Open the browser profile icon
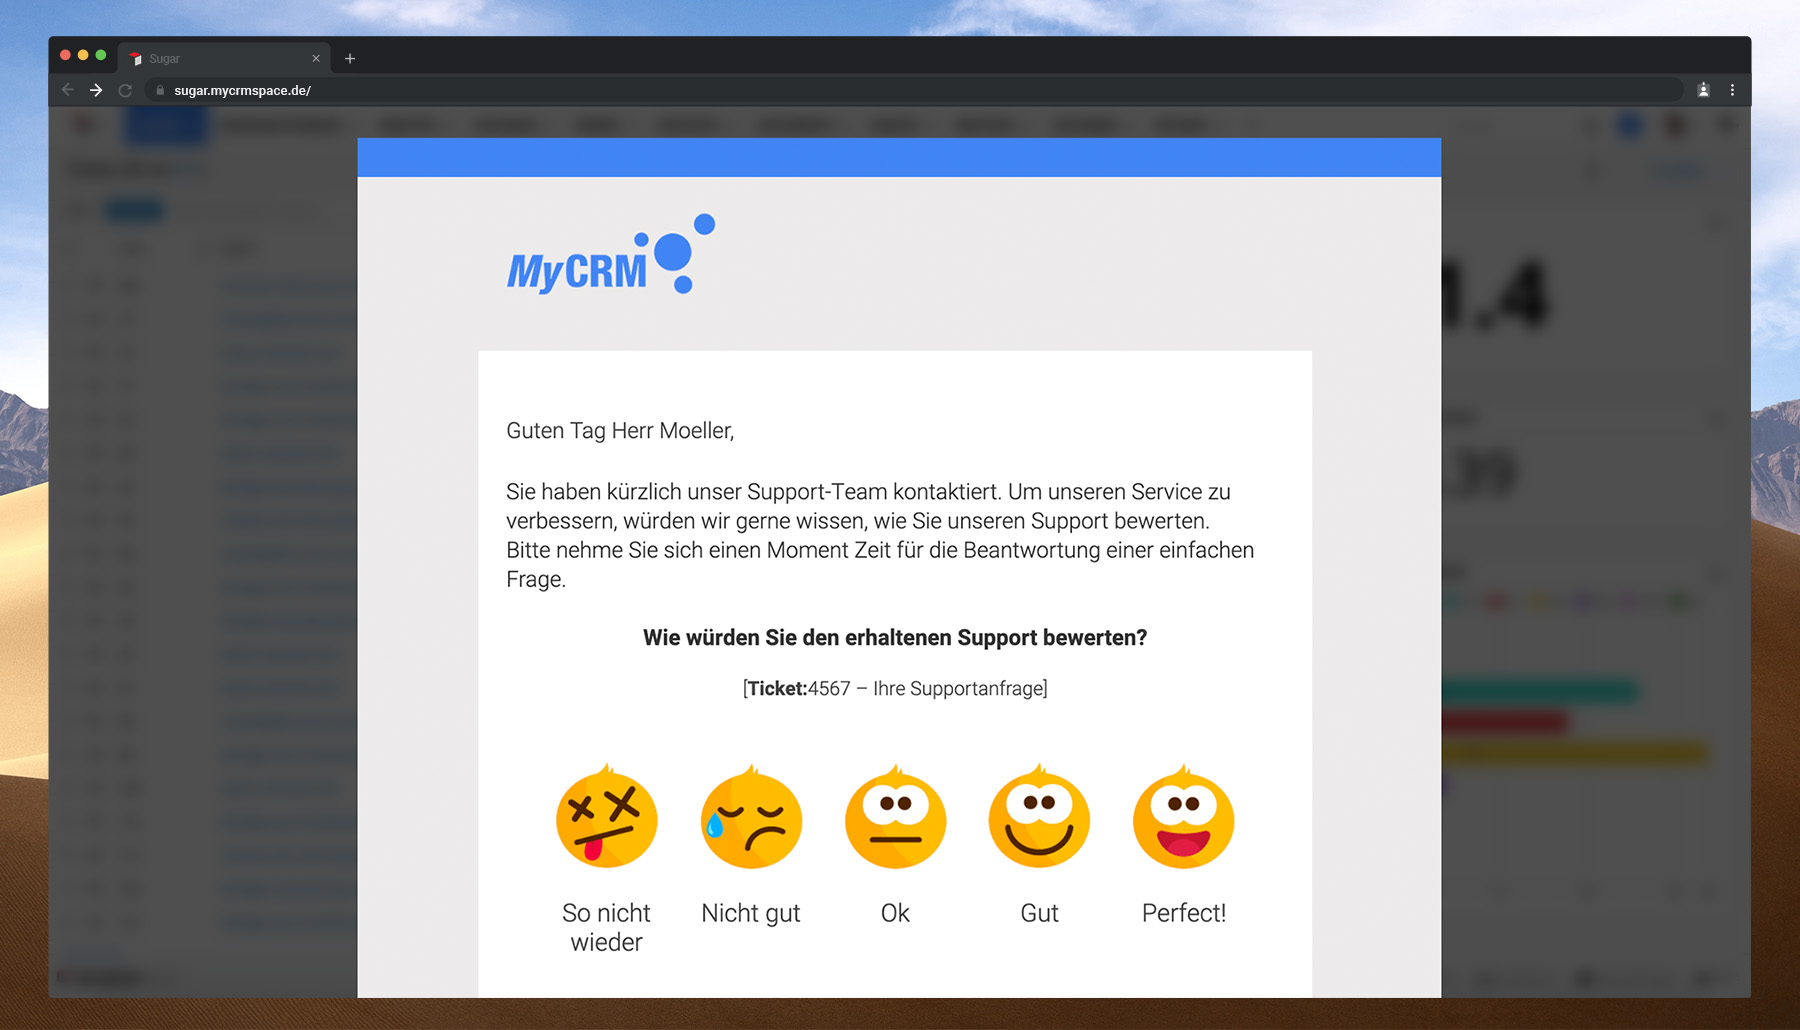1800x1030 pixels. pos(1703,90)
